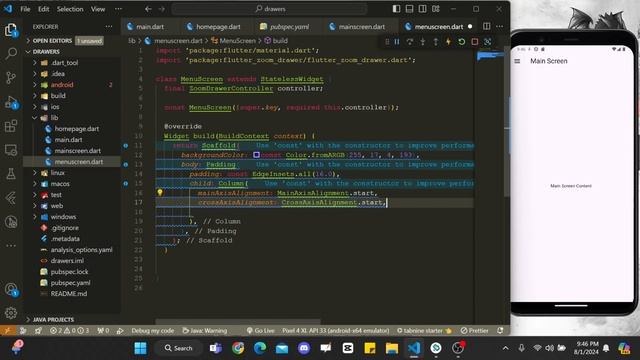Viewport: 640px width, 360px height.
Task: Expand the Java Projects section
Action: pos(53,320)
